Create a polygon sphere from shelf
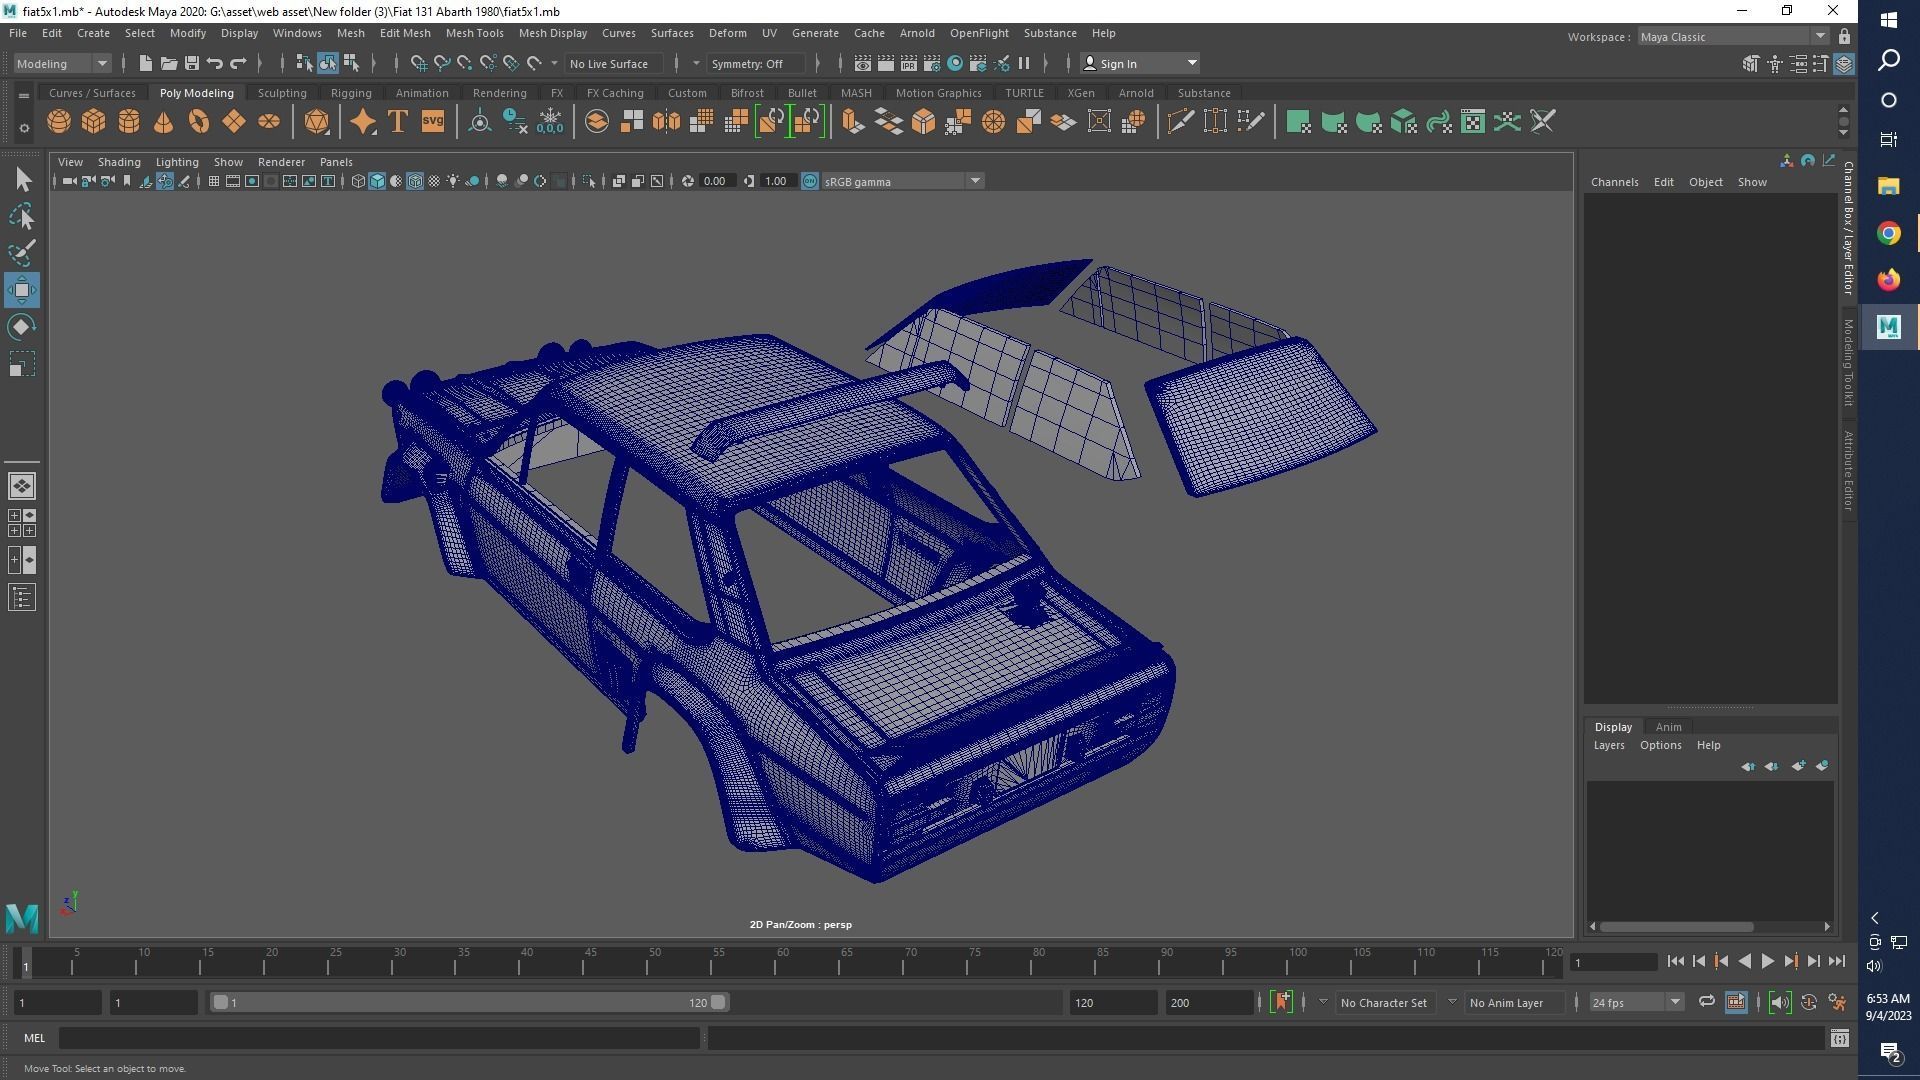Screen dimensions: 1920x1080 coord(59,122)
